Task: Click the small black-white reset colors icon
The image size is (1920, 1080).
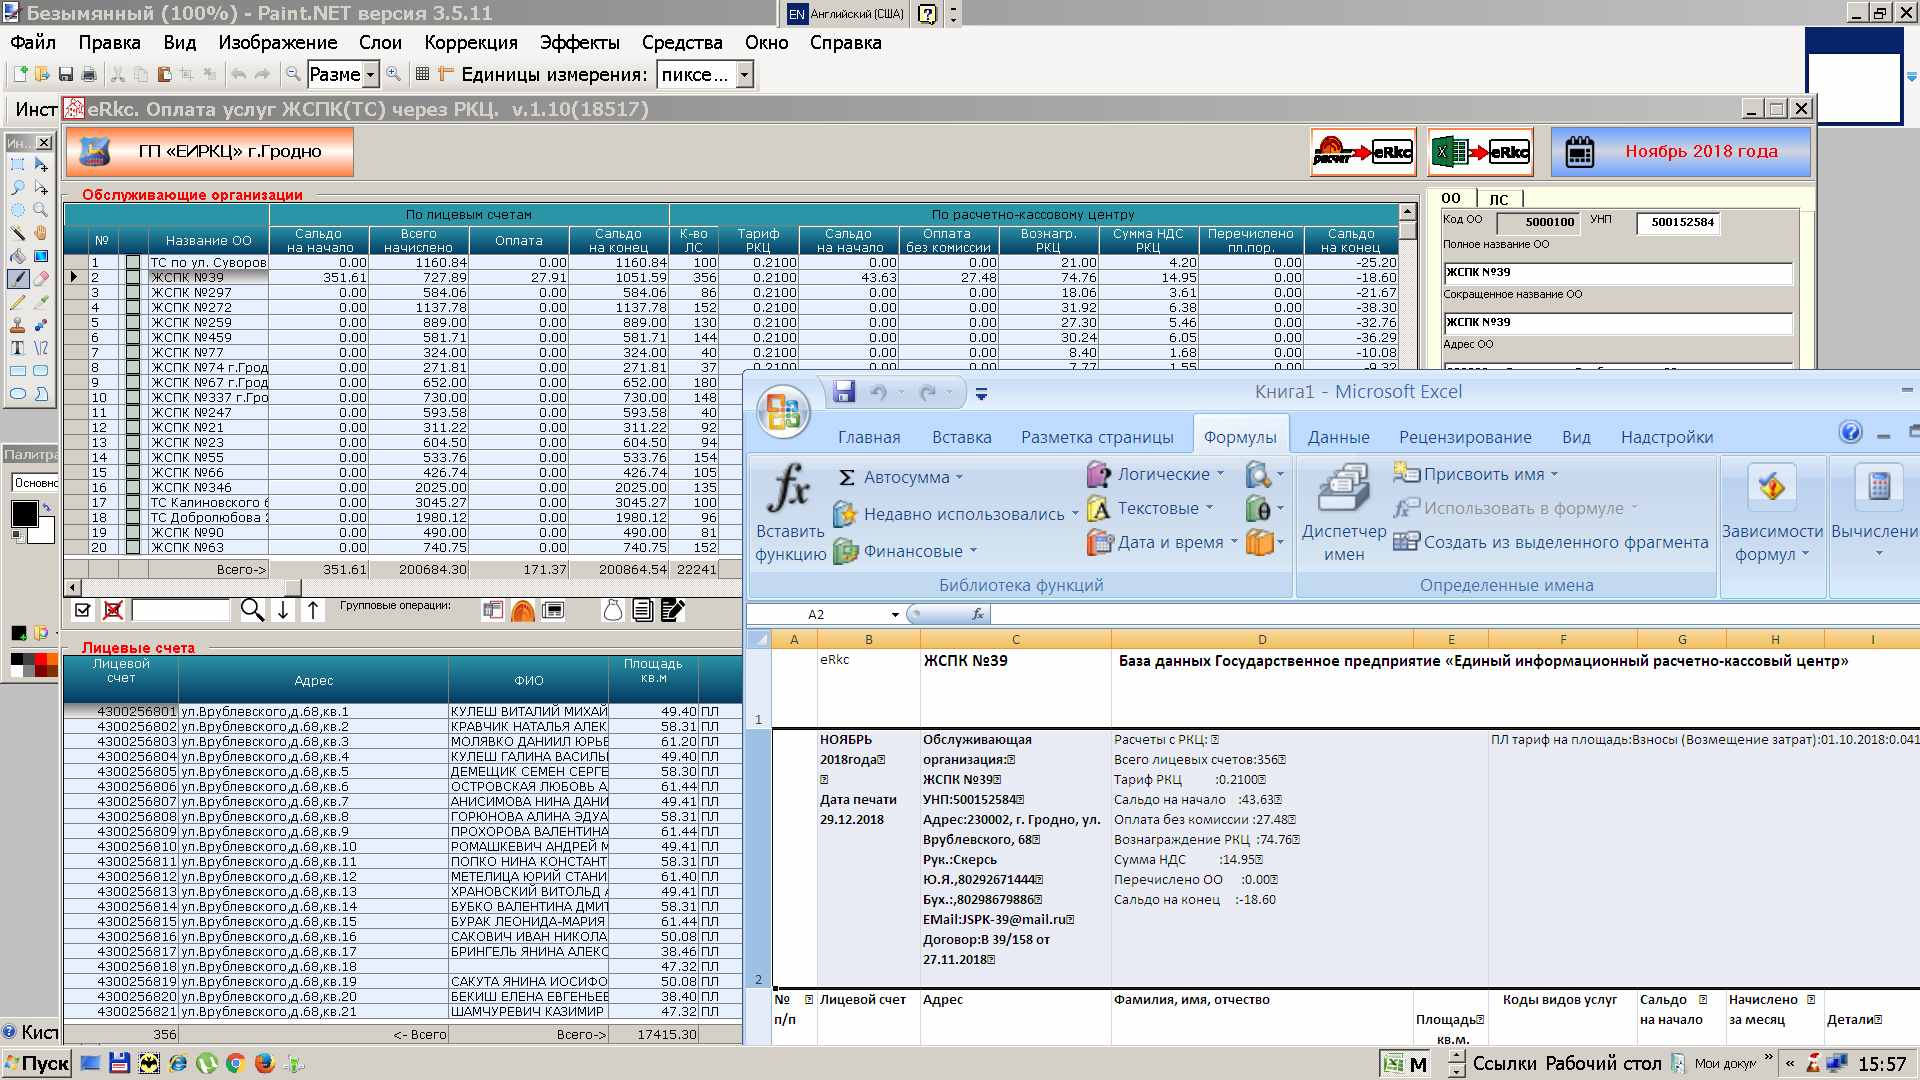Action: (17, 536)
